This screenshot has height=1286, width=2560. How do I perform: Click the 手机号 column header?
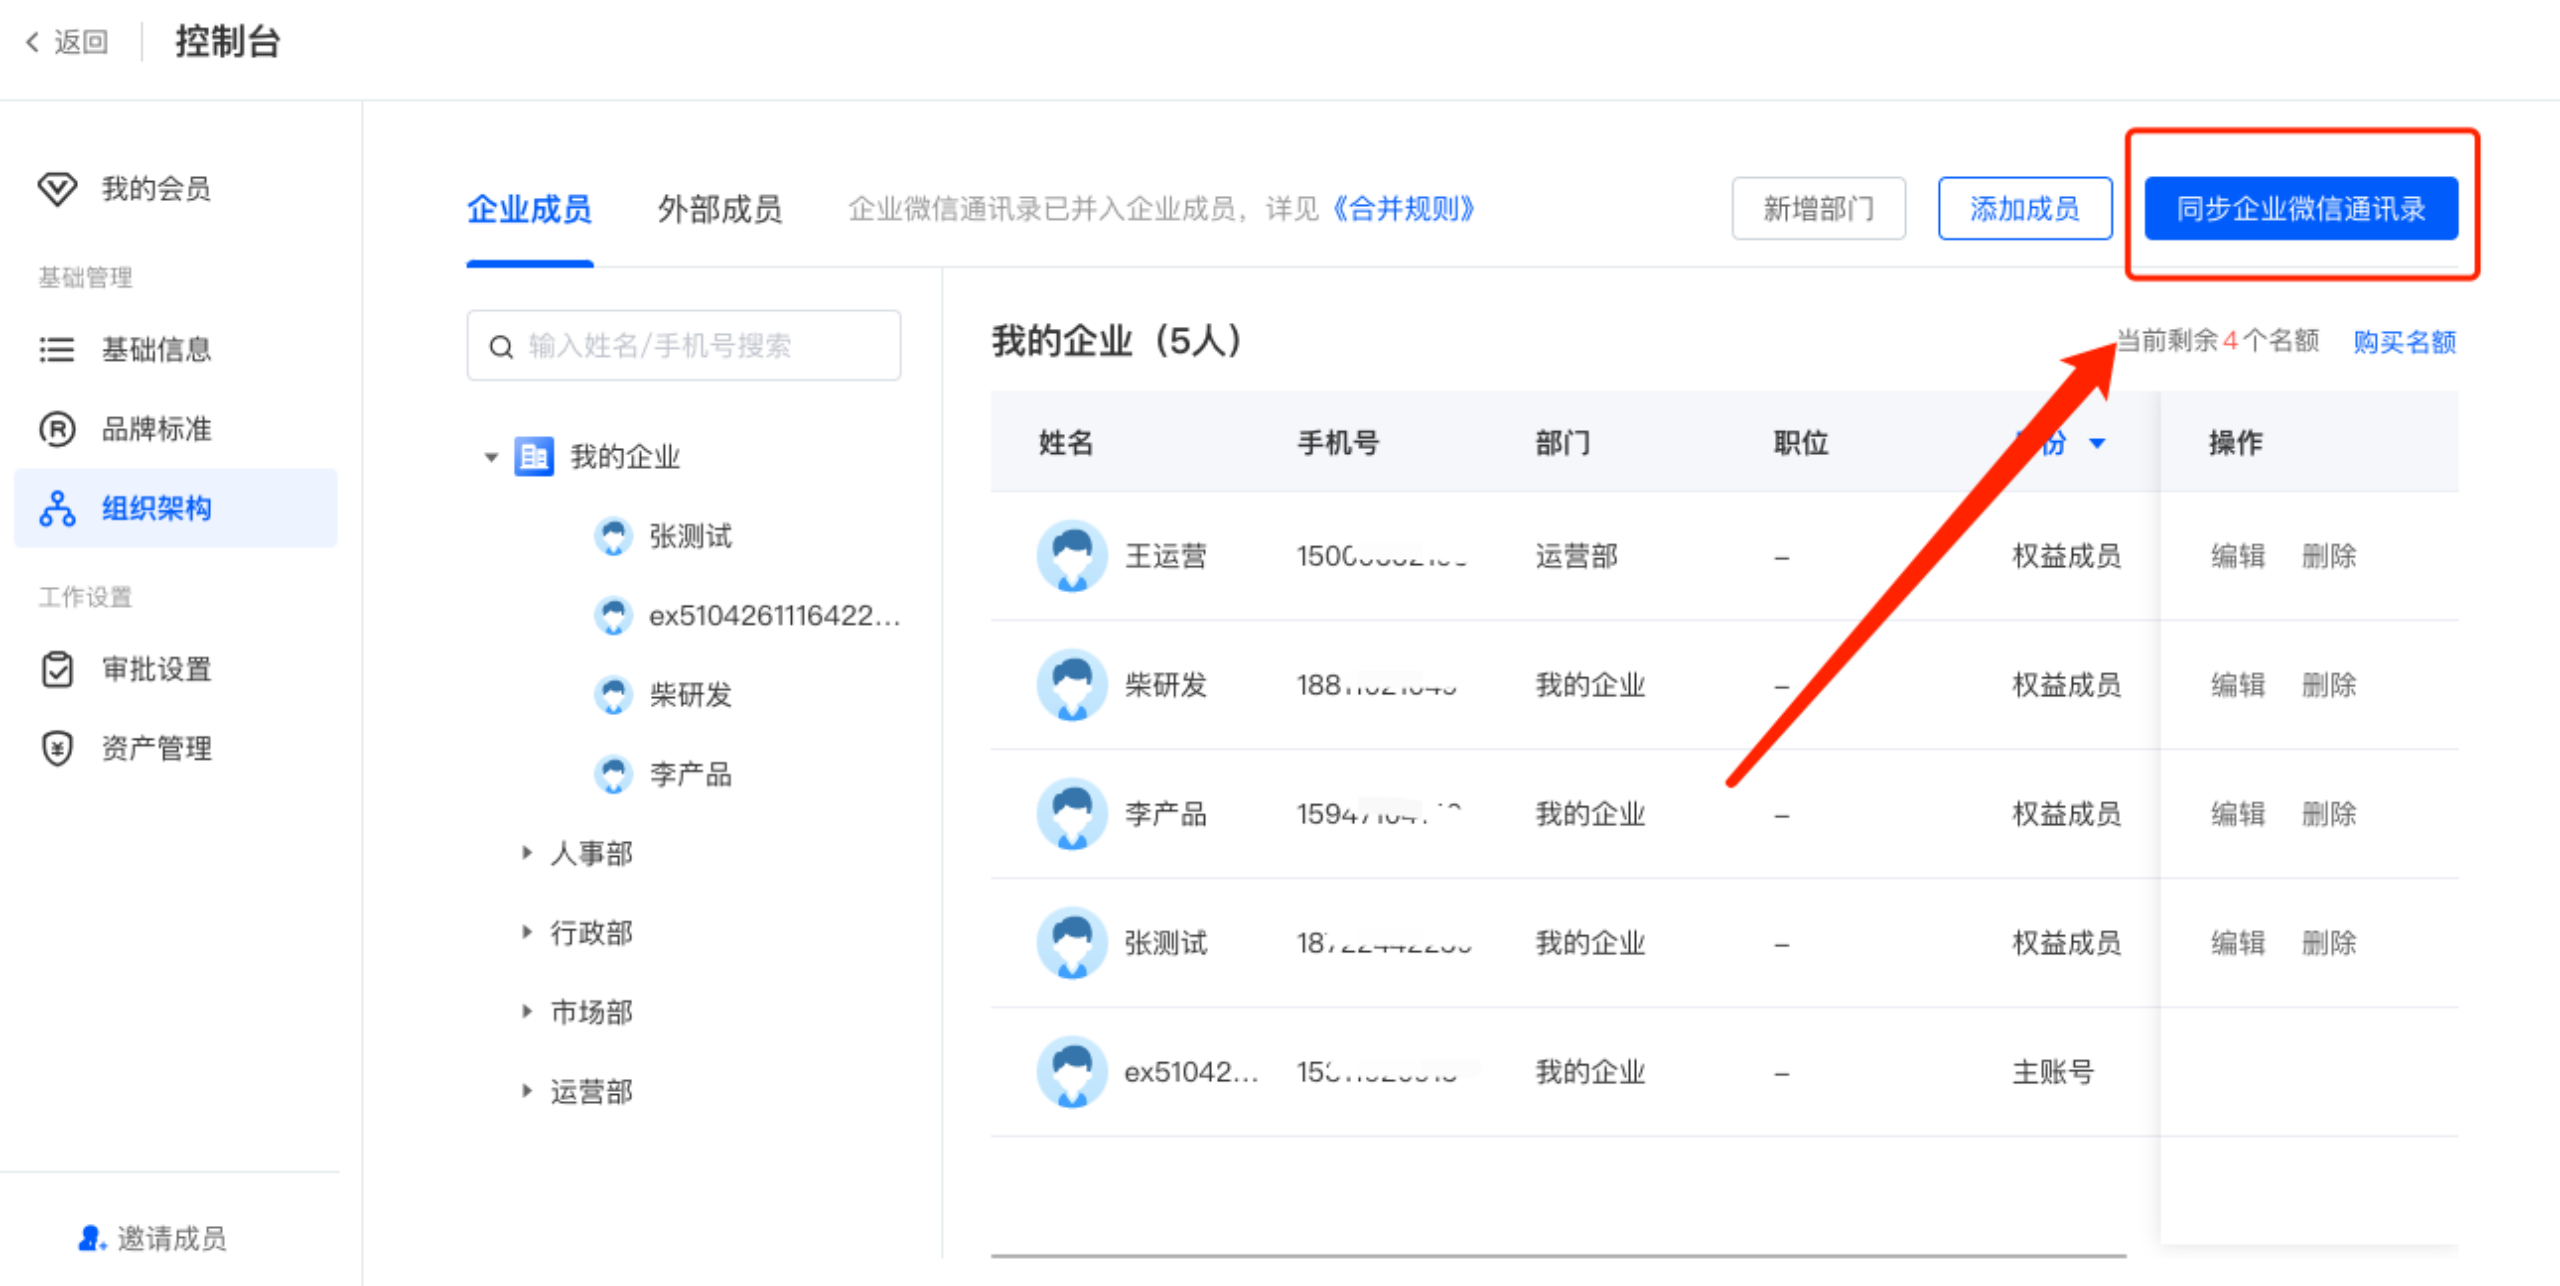tap(1338, 442)
